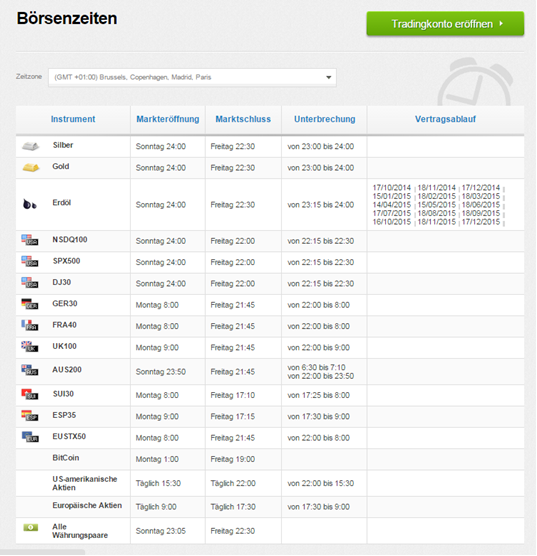Select the AUS200 instrument name
Screen dimensions: 537x556
(67, 369)
